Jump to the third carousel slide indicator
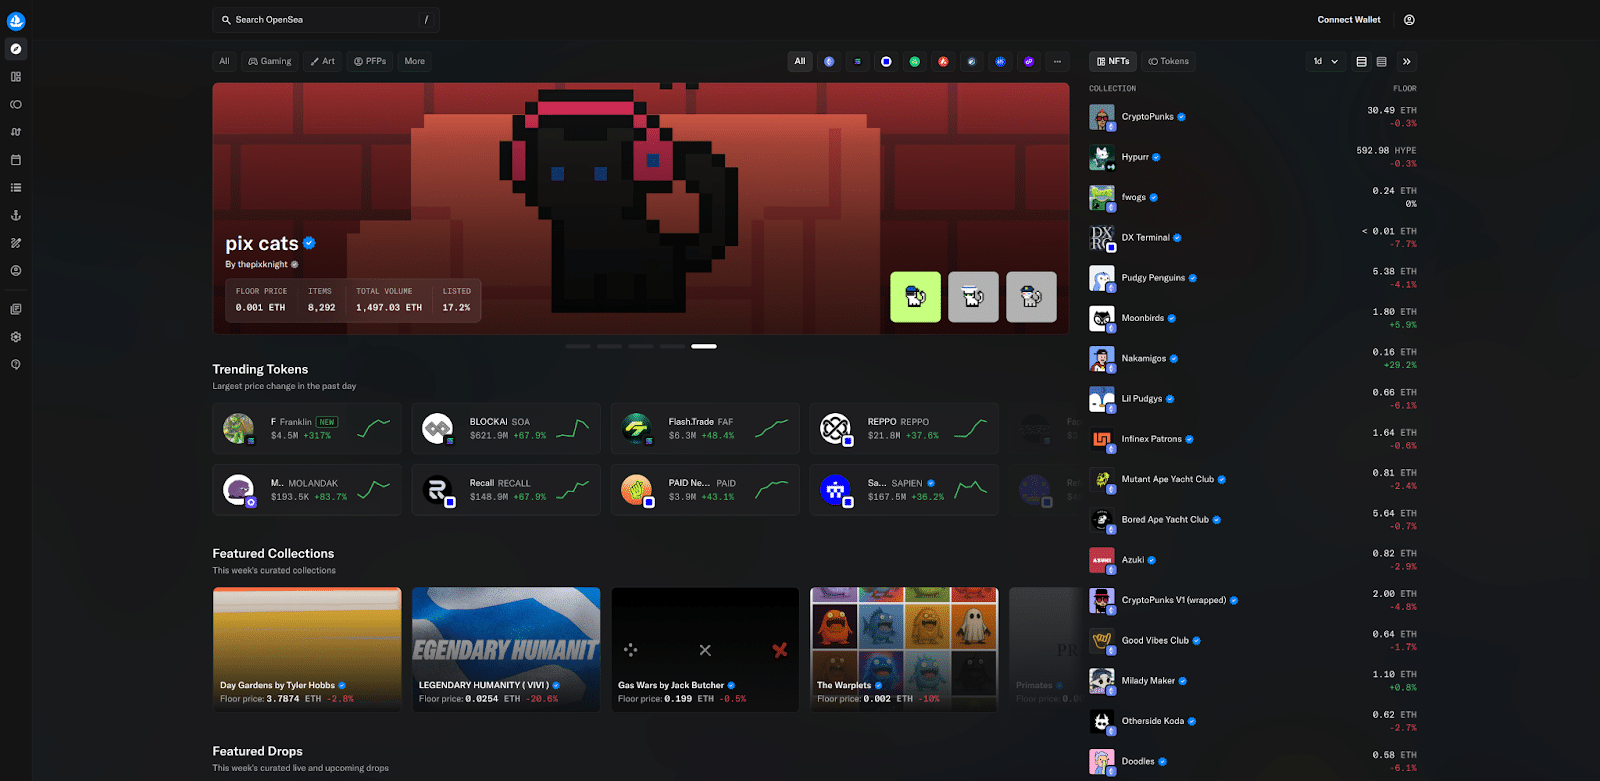The image size is (1600, 781). (641, 346)
